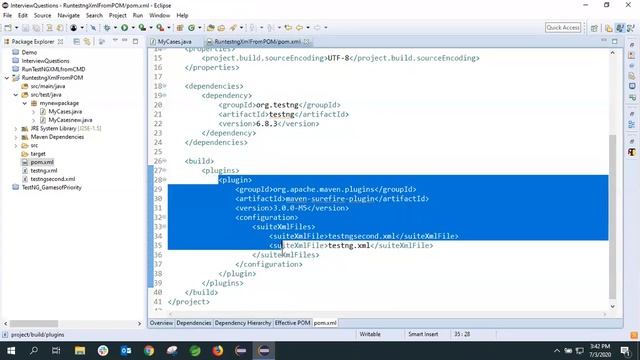
Task: Collapse the RuntestngXmlFromPOM project node
Action: (x=7, y=78)
